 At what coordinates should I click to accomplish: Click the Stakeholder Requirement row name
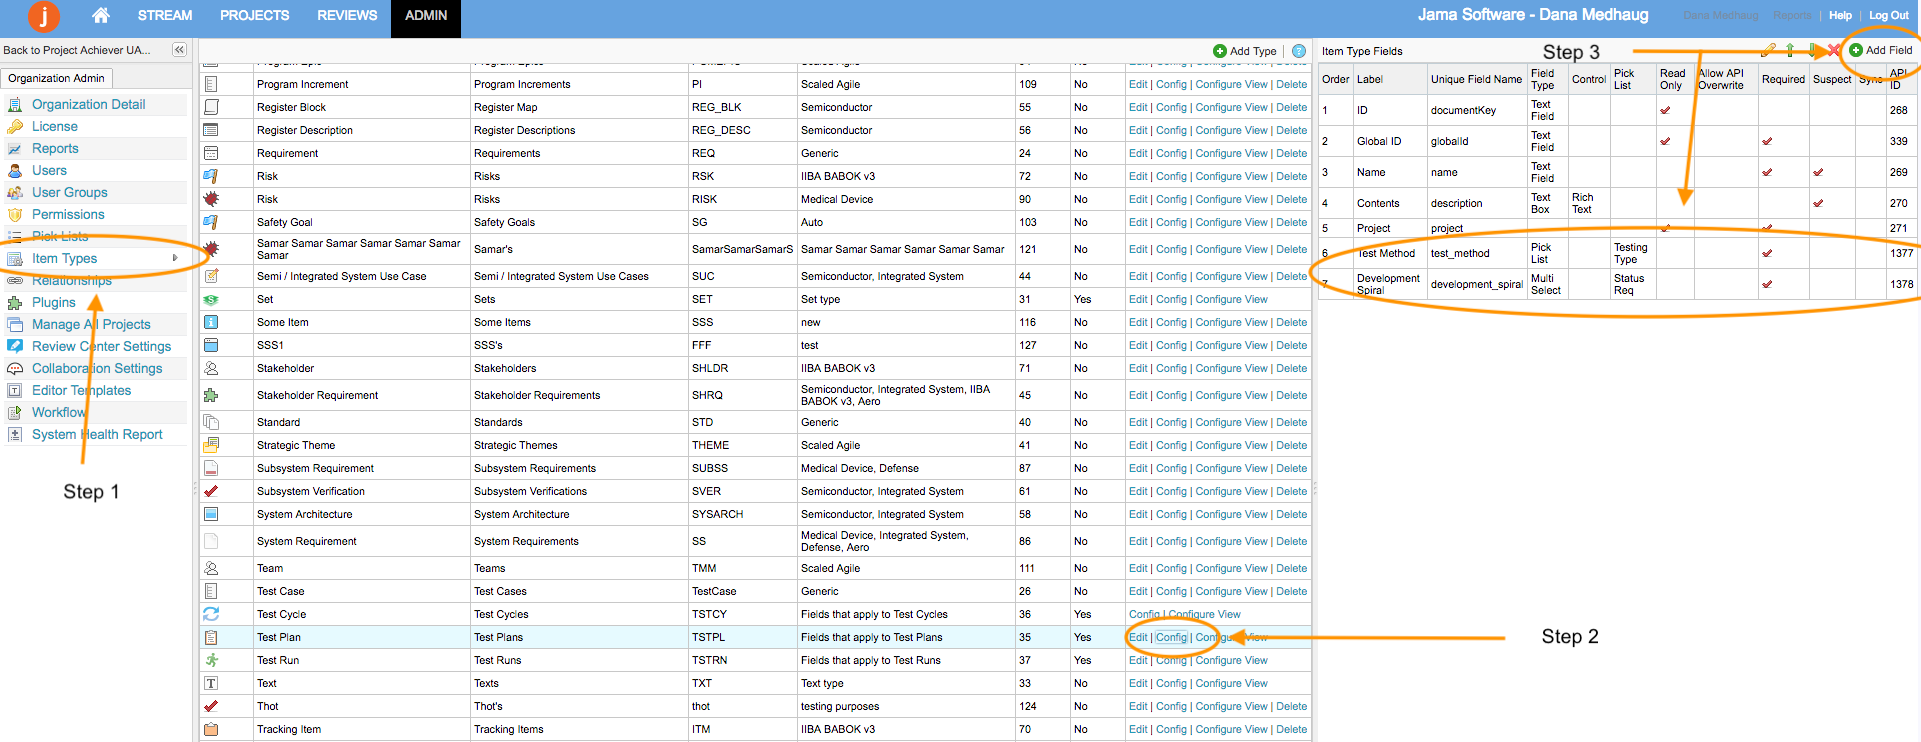[x=317, y=395]
